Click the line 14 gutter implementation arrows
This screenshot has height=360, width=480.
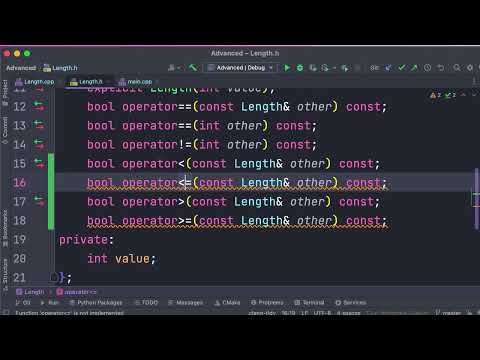pos(39,144)
